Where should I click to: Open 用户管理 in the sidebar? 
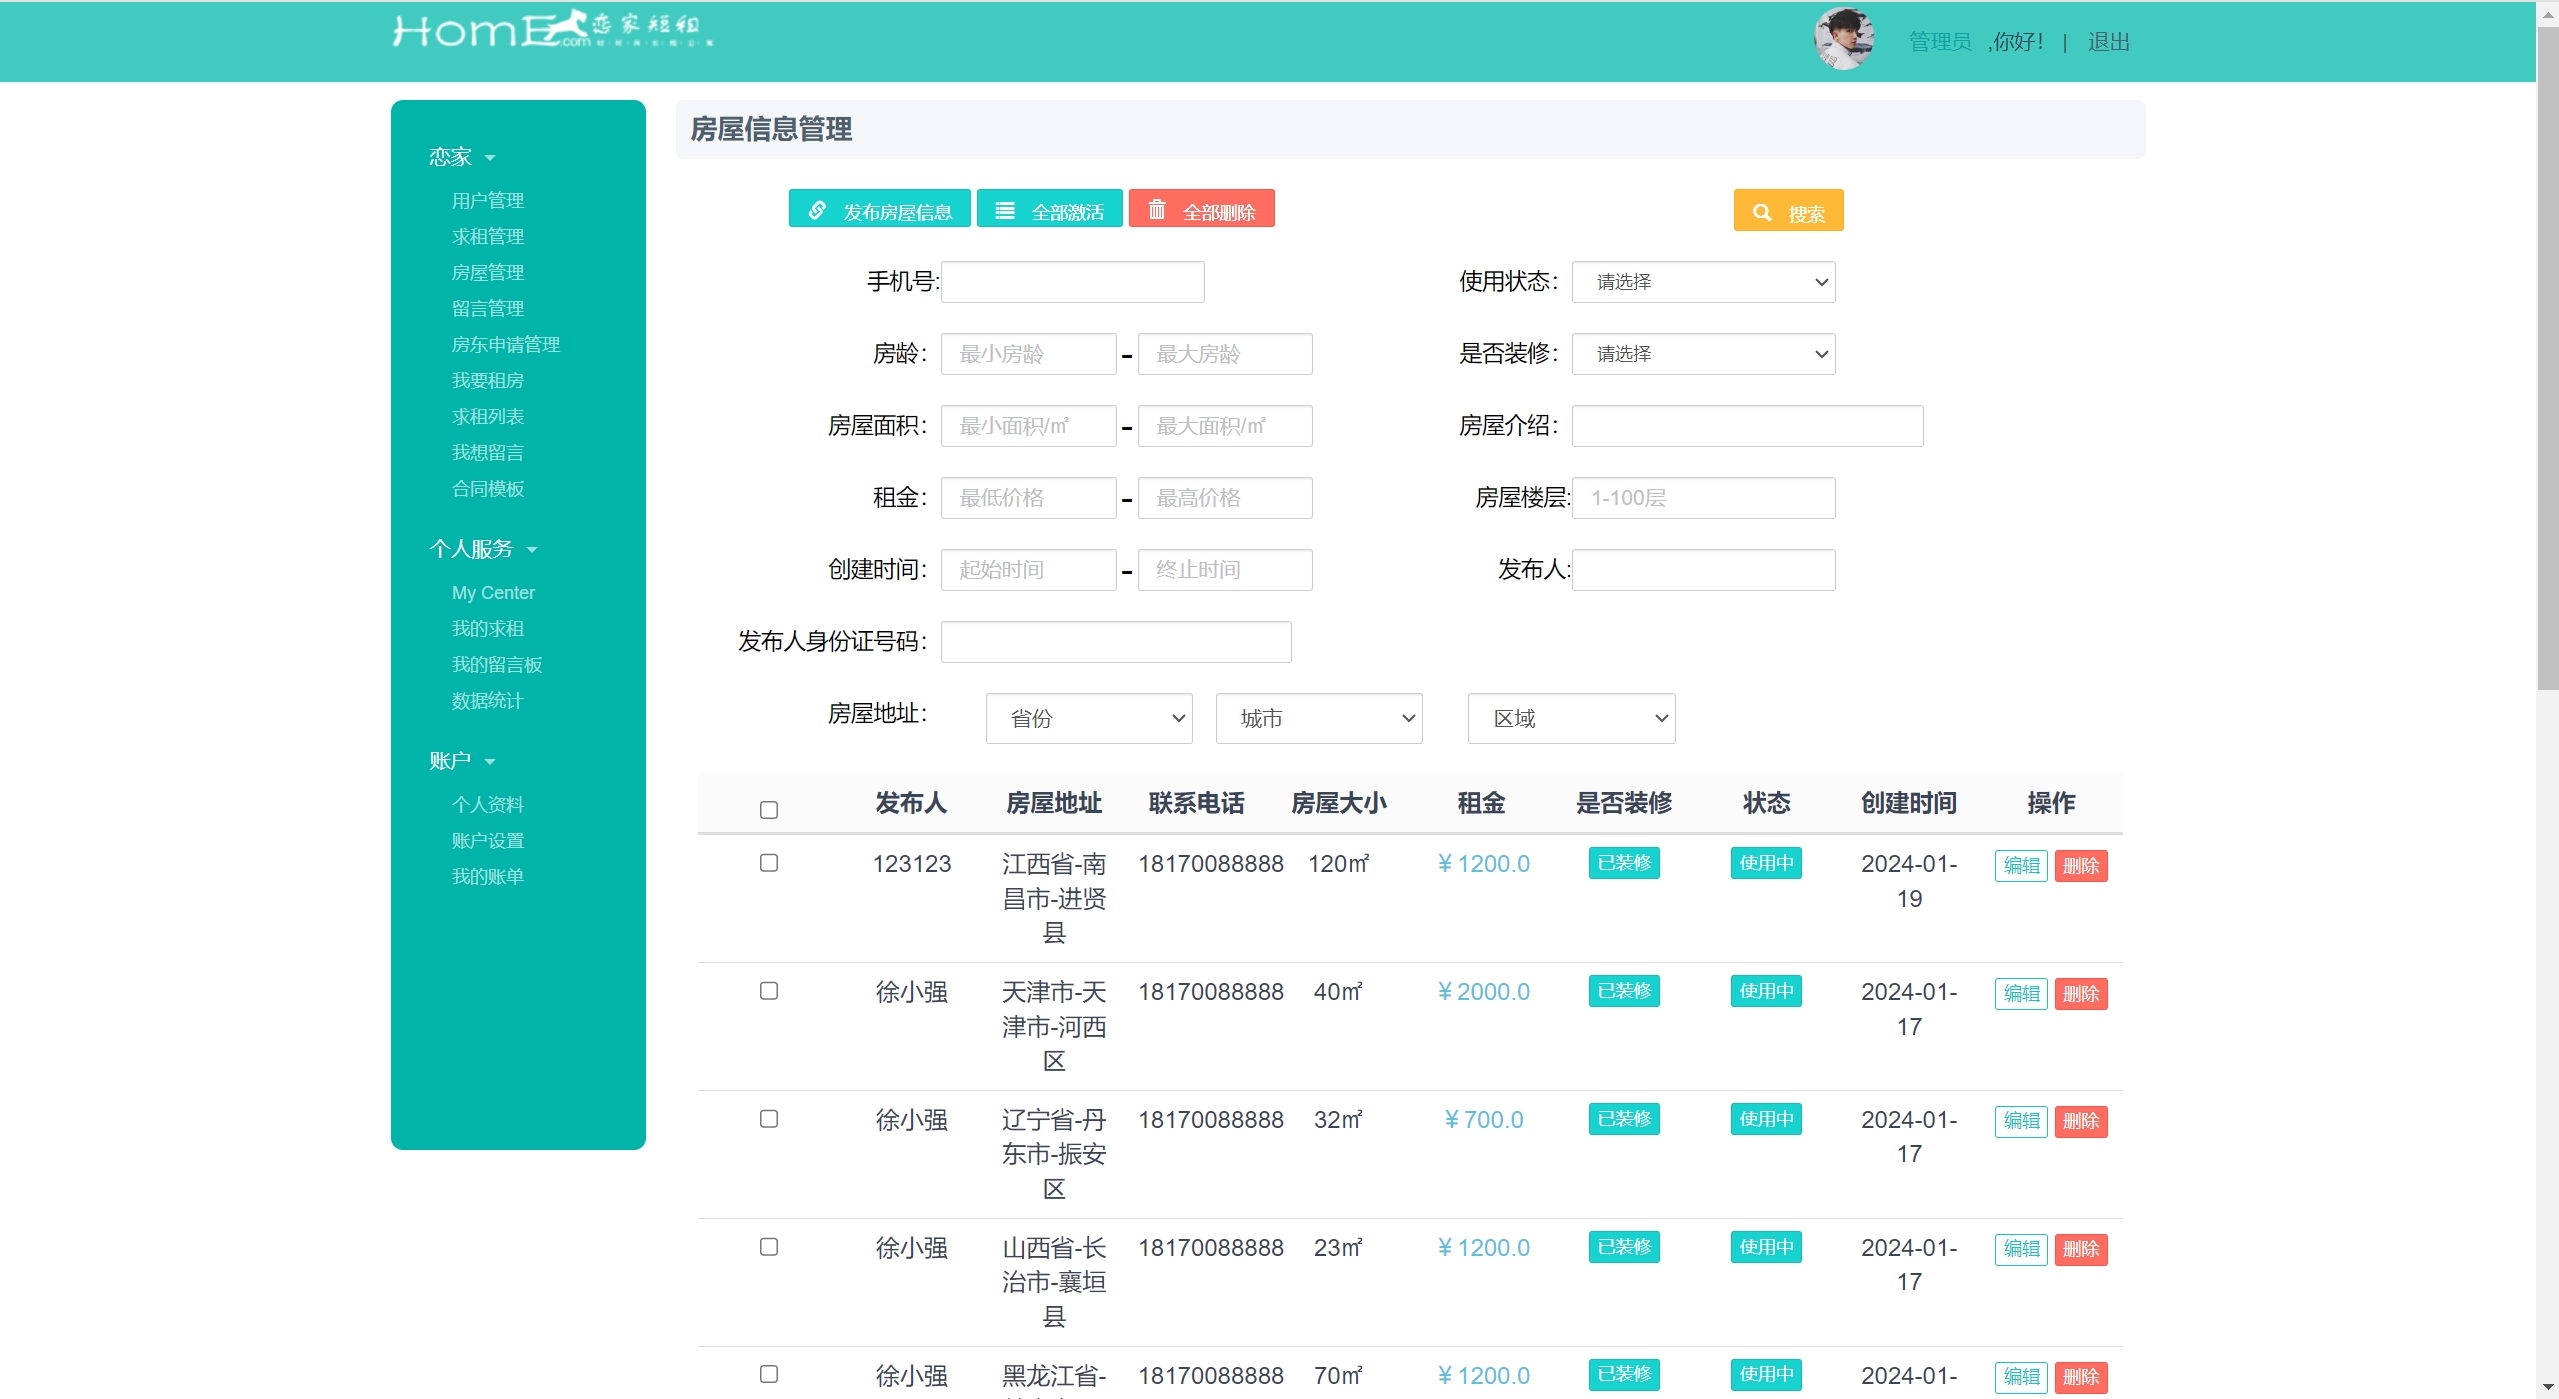coord(487,201)
